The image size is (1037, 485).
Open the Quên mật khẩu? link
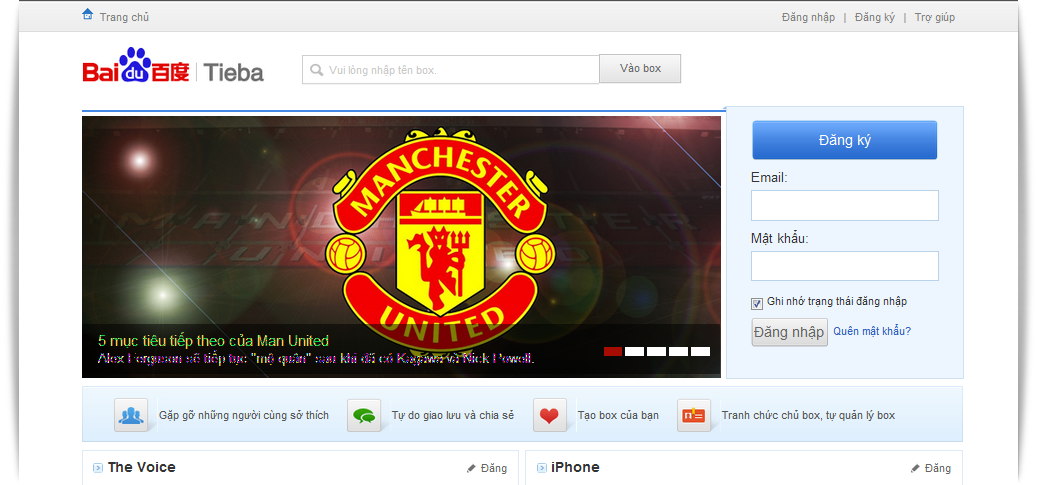[x=872, y=331]
